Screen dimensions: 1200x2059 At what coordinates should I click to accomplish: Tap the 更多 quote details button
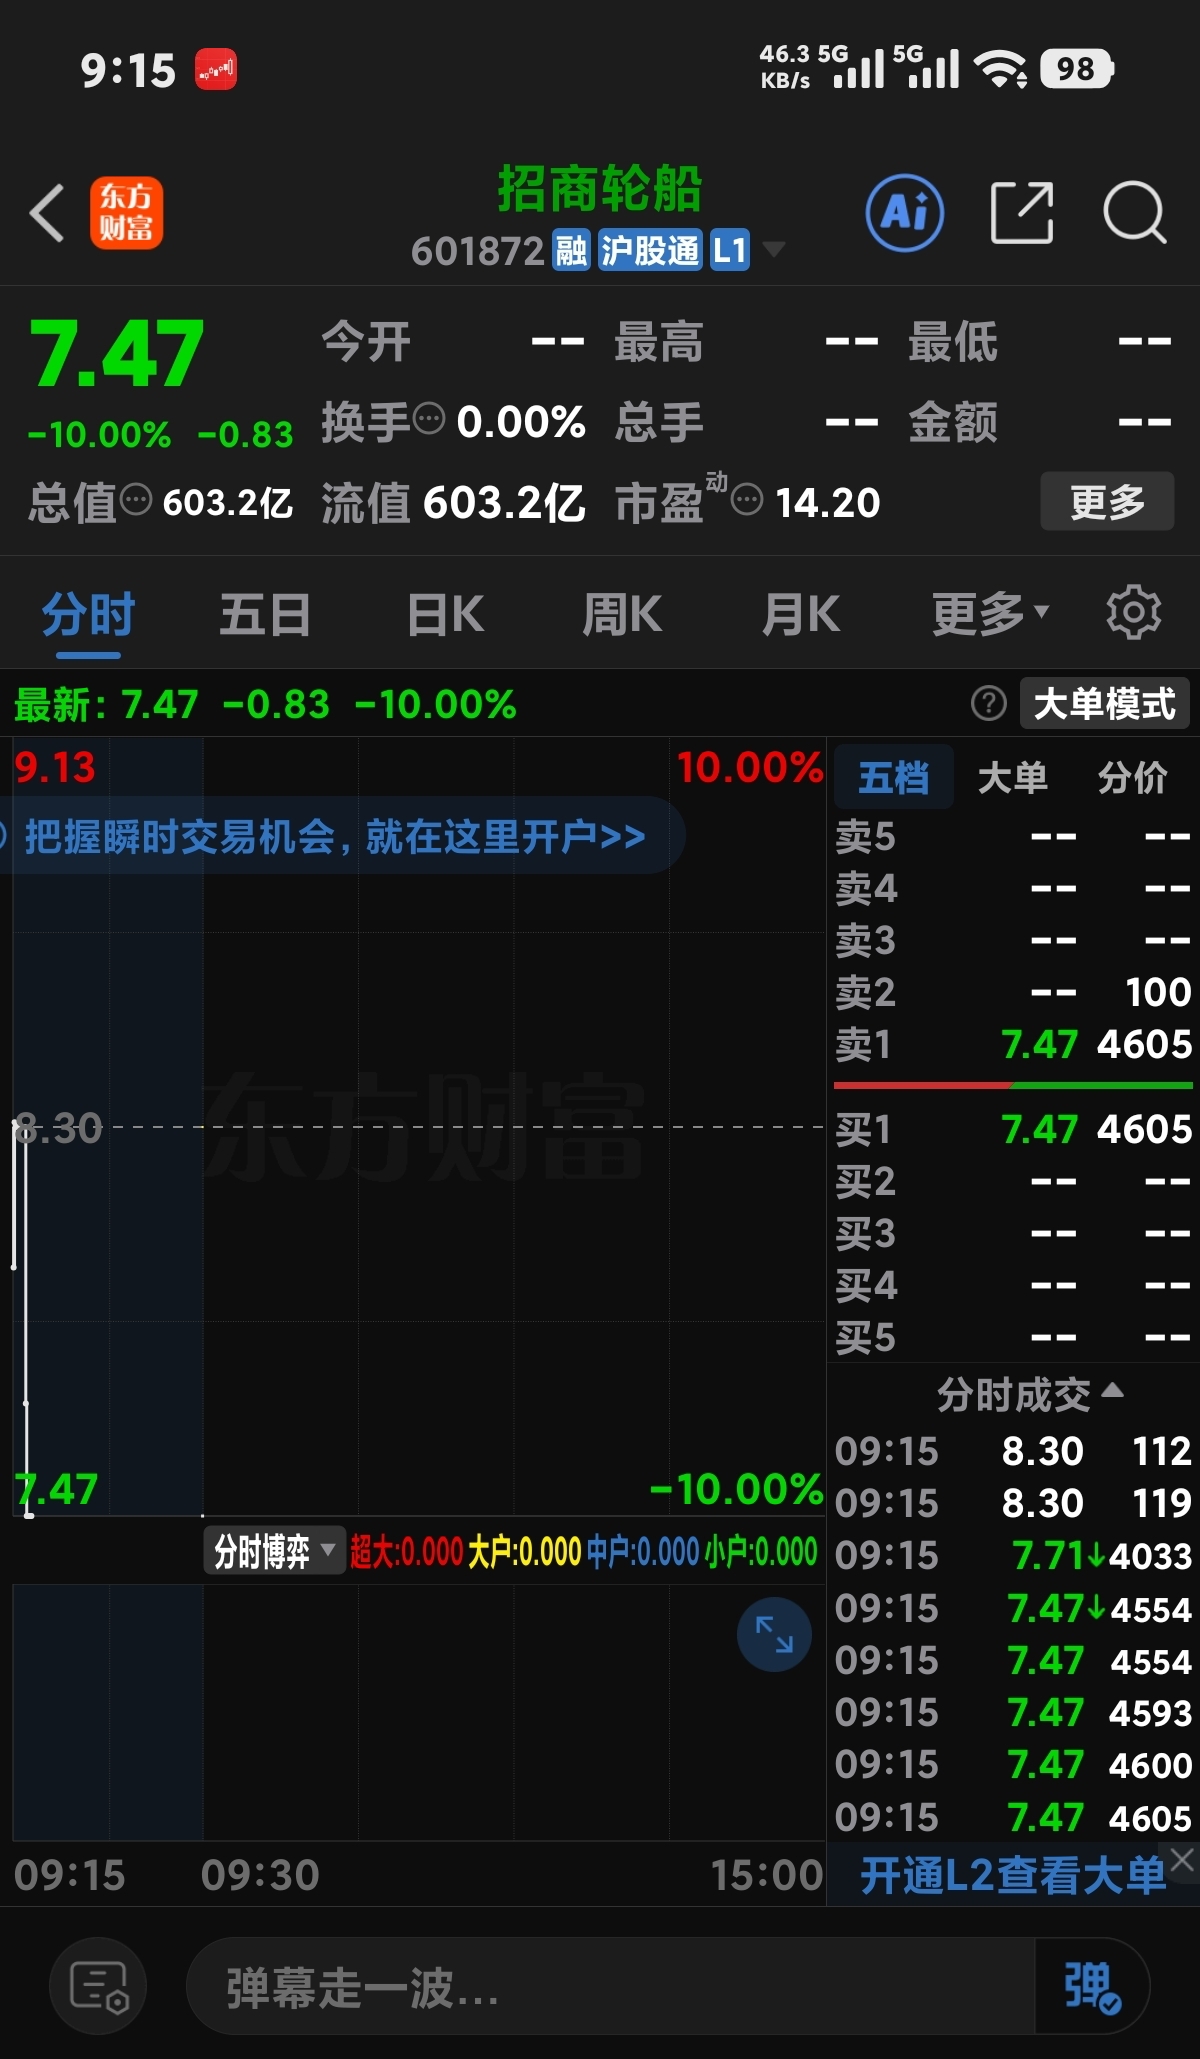click(x=1107, y=501)
